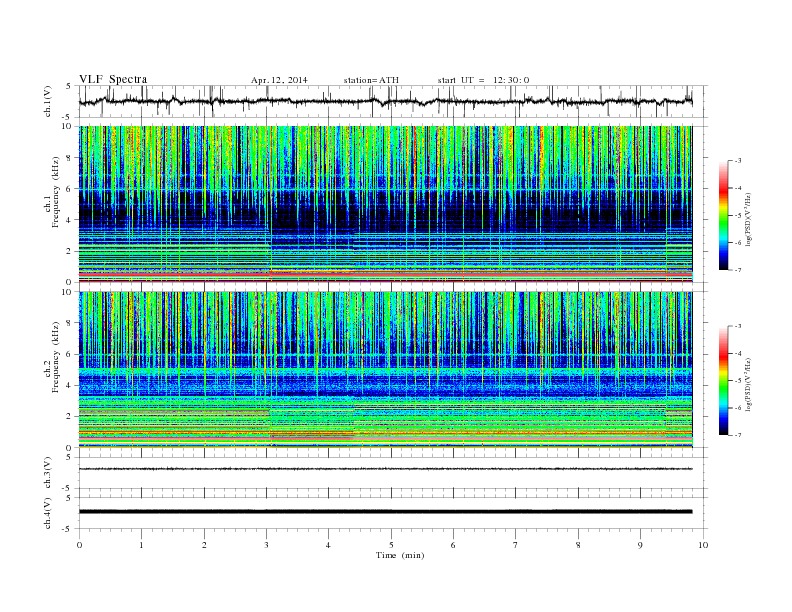The height and width of the screenshot is (612, 792).
Task: Click the time axis tick label '9'
Action: pyautogui.click(x=640, y=545)
